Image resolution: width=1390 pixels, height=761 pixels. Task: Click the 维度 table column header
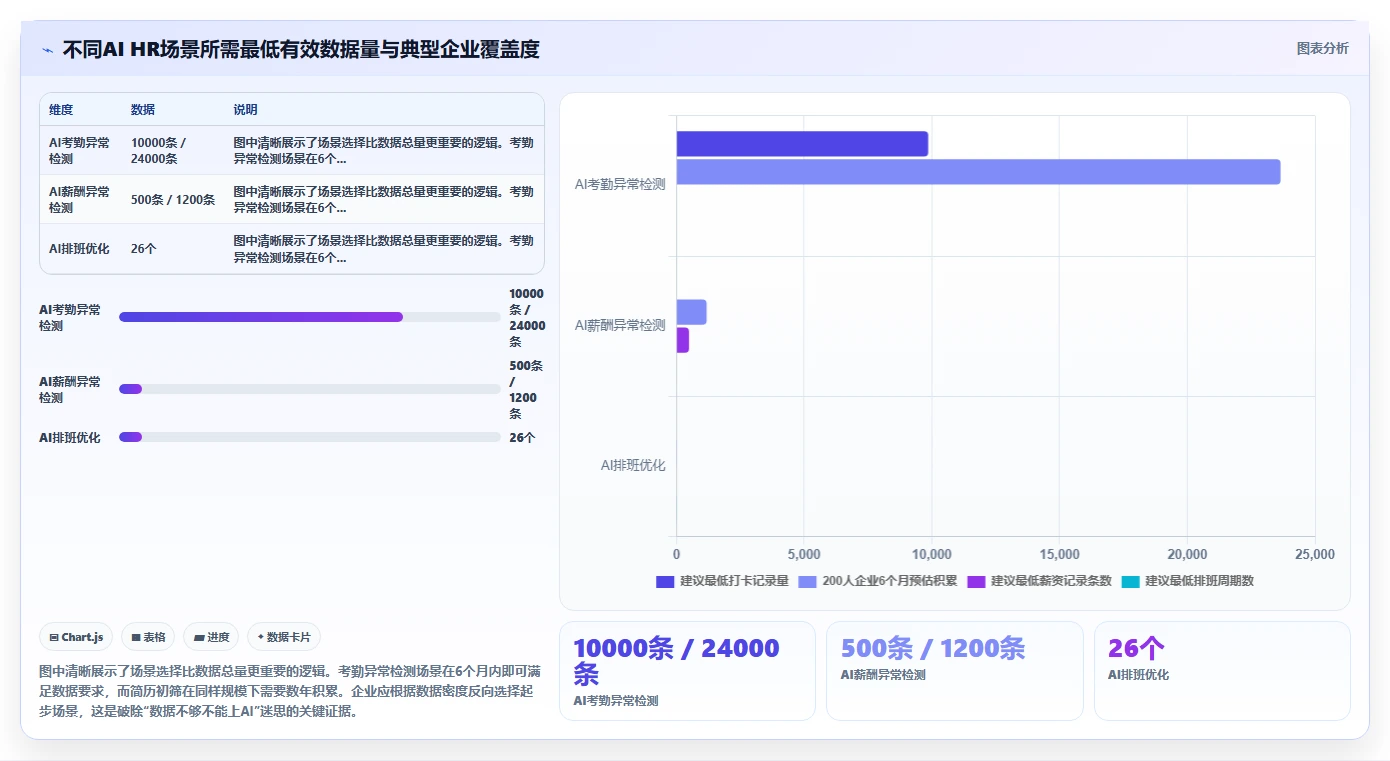point(61,109)
